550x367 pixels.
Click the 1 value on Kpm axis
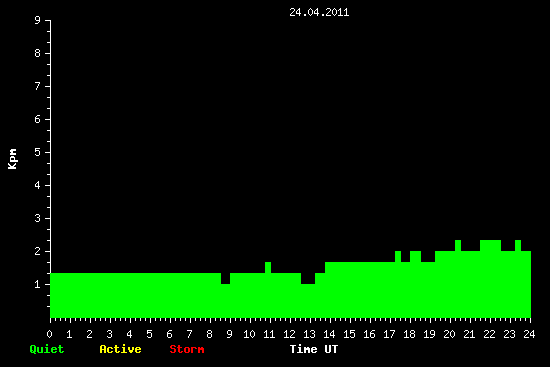pos(38,284)
